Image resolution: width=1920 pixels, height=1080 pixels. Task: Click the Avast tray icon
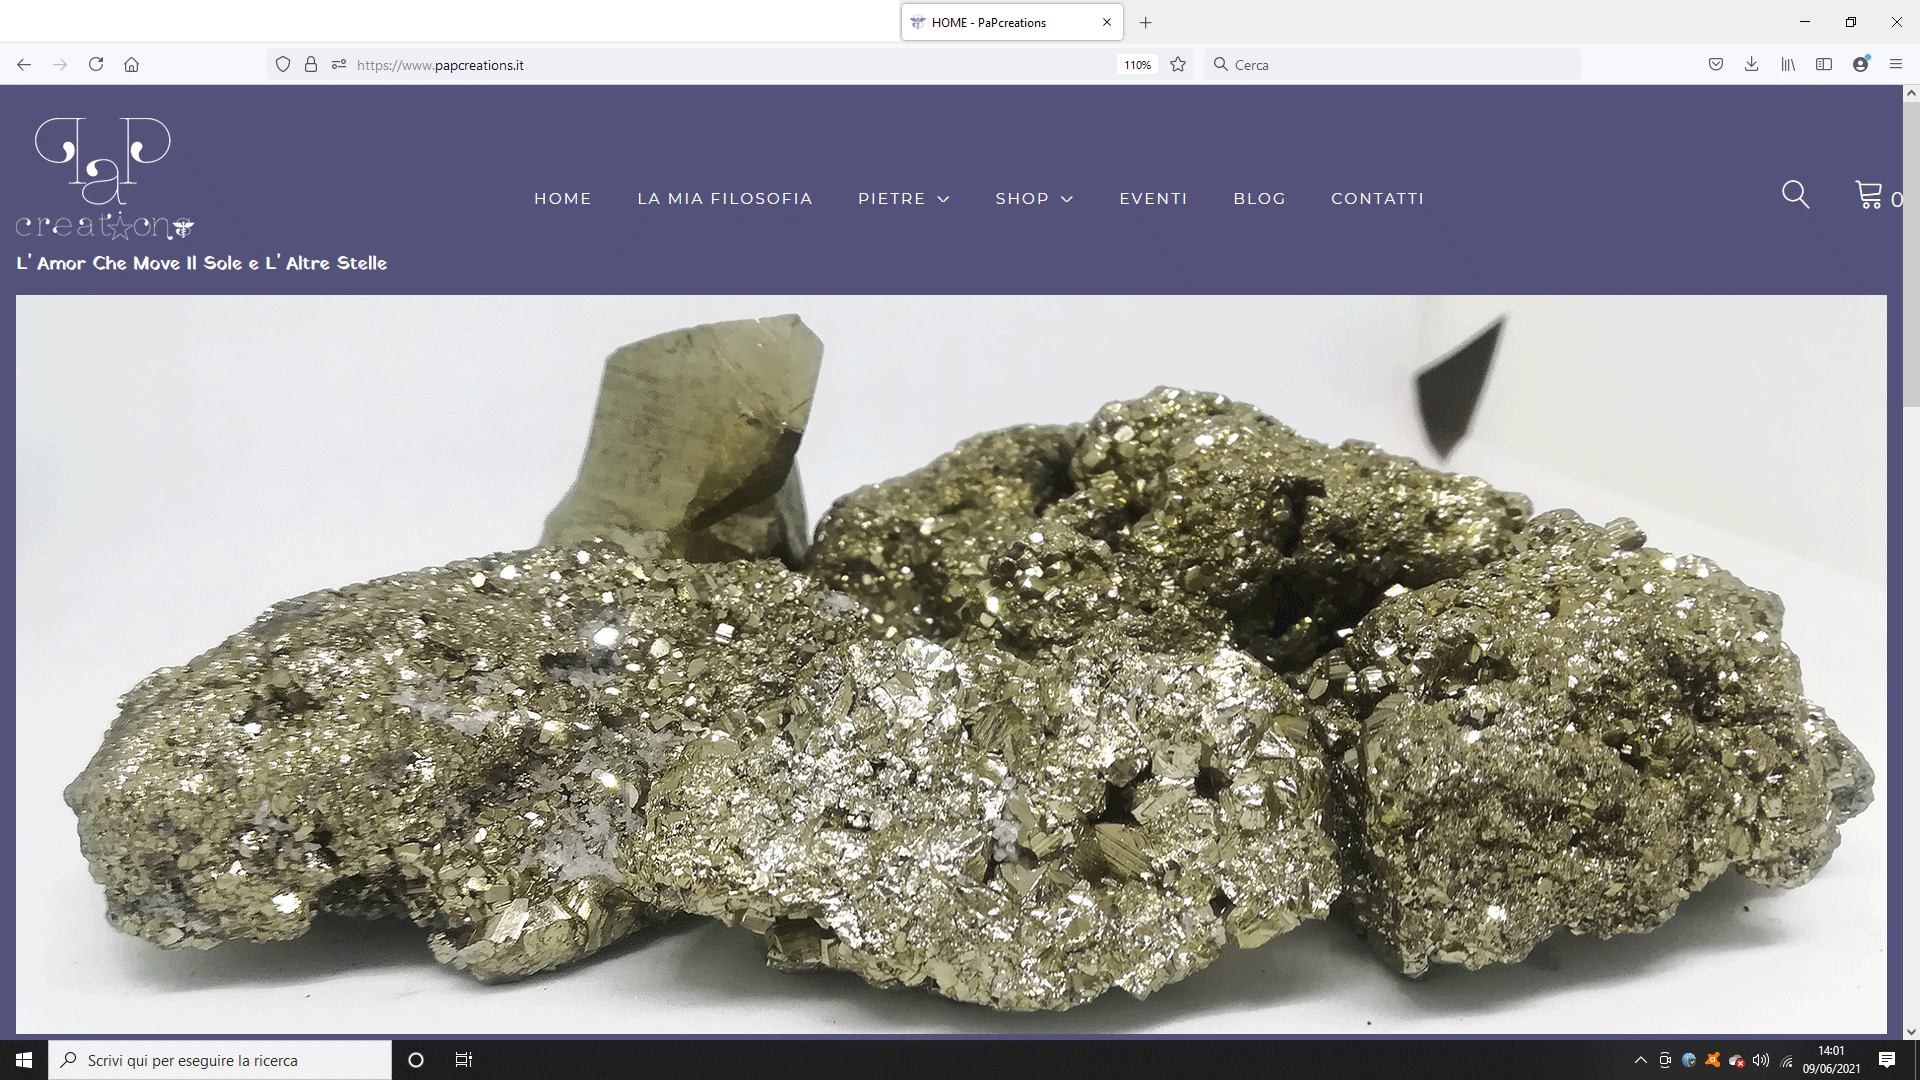(1713, 1060)
